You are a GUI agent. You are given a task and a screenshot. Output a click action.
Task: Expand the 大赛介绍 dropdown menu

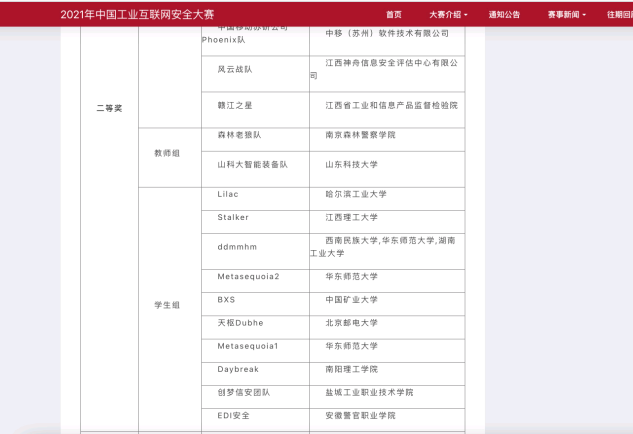pyautogui.click(x=448, y=15)
